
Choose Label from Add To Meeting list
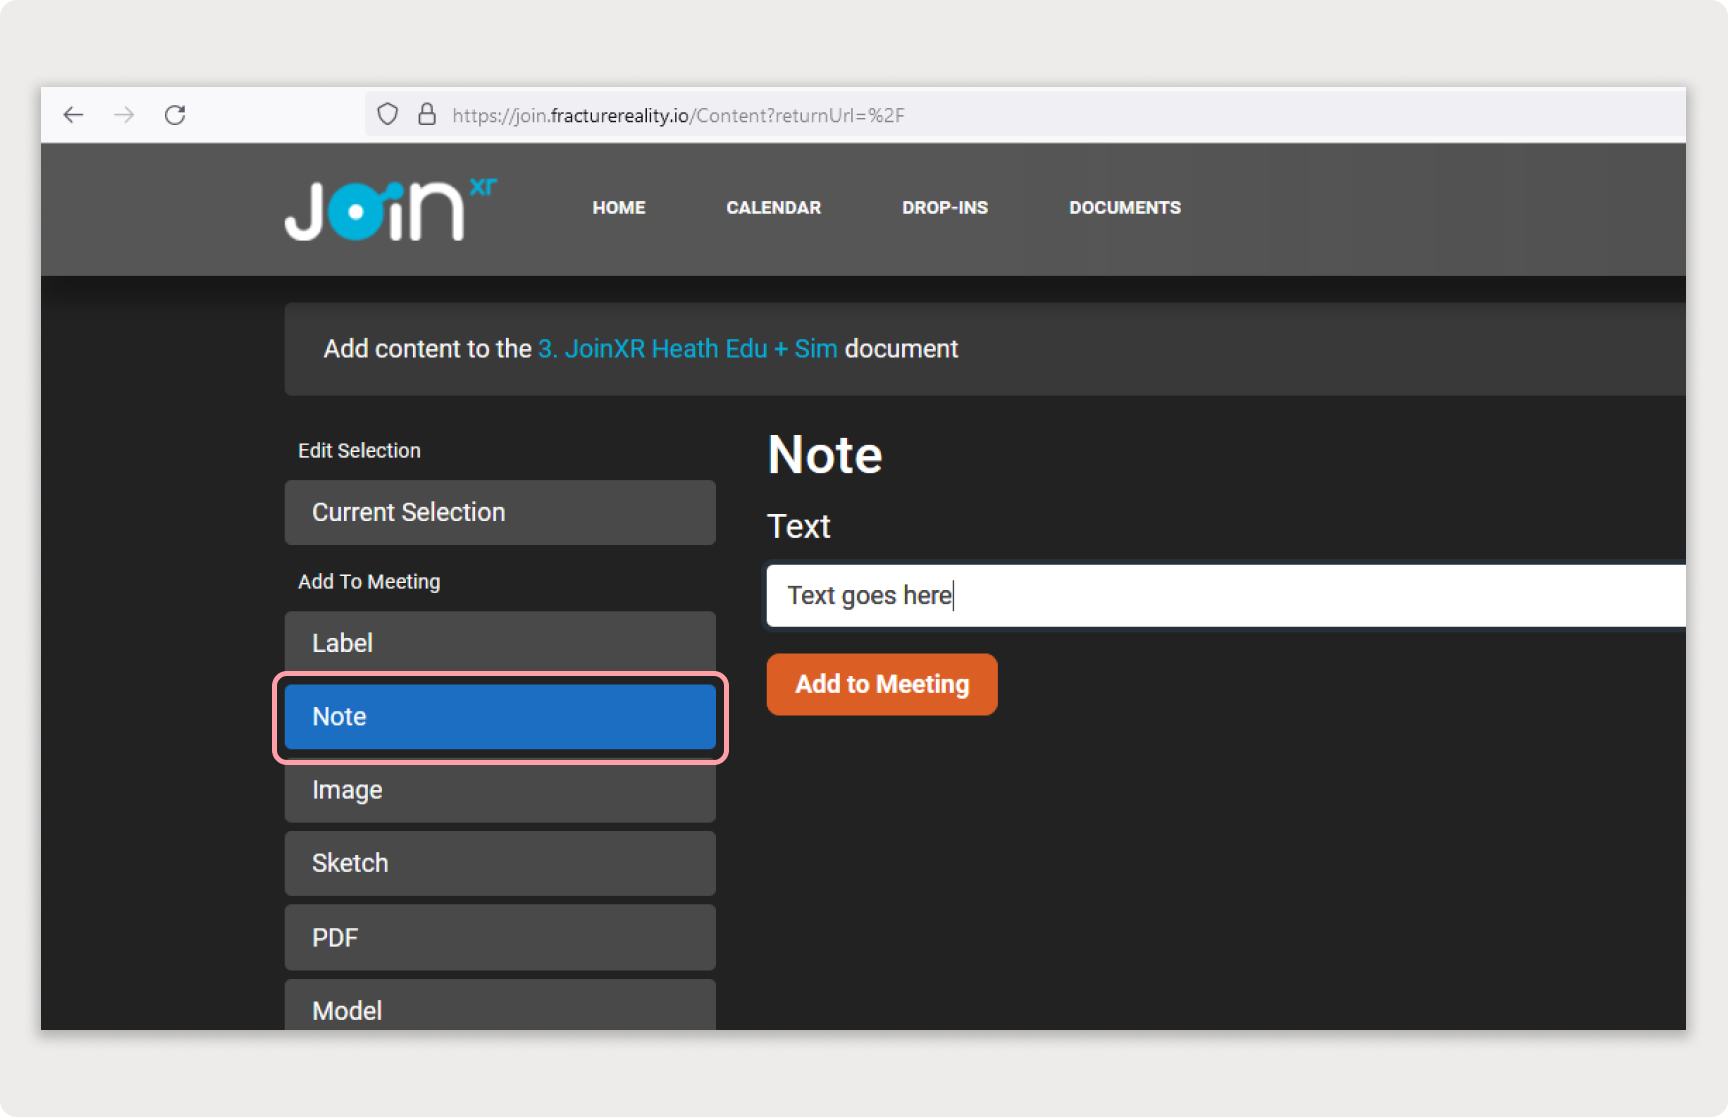499,642
